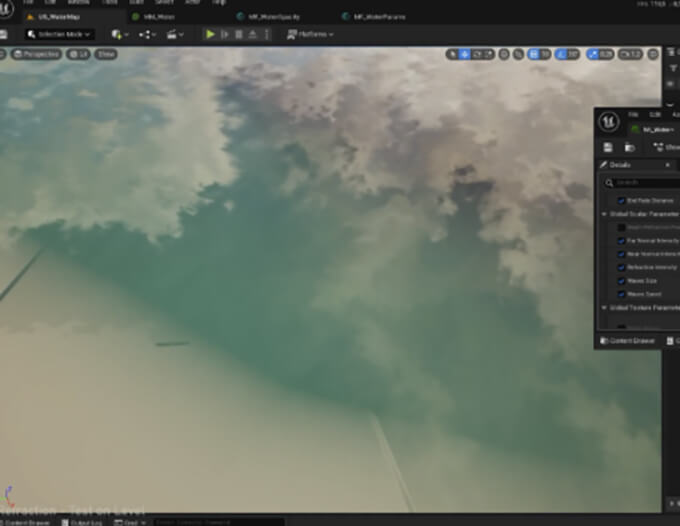This screenshot has height=526, width=680.
Task: Click the Save icon in the material window
Action: pos(608,147)
